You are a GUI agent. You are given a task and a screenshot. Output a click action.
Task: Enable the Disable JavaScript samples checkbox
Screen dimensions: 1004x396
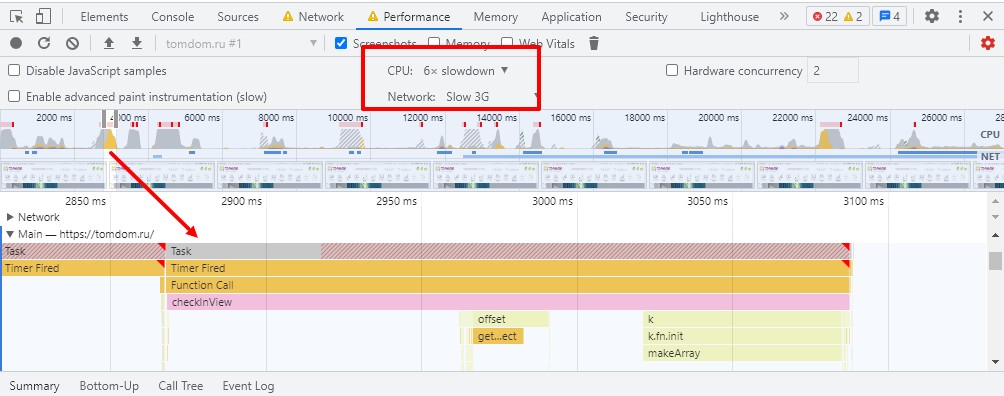point(13,70)
